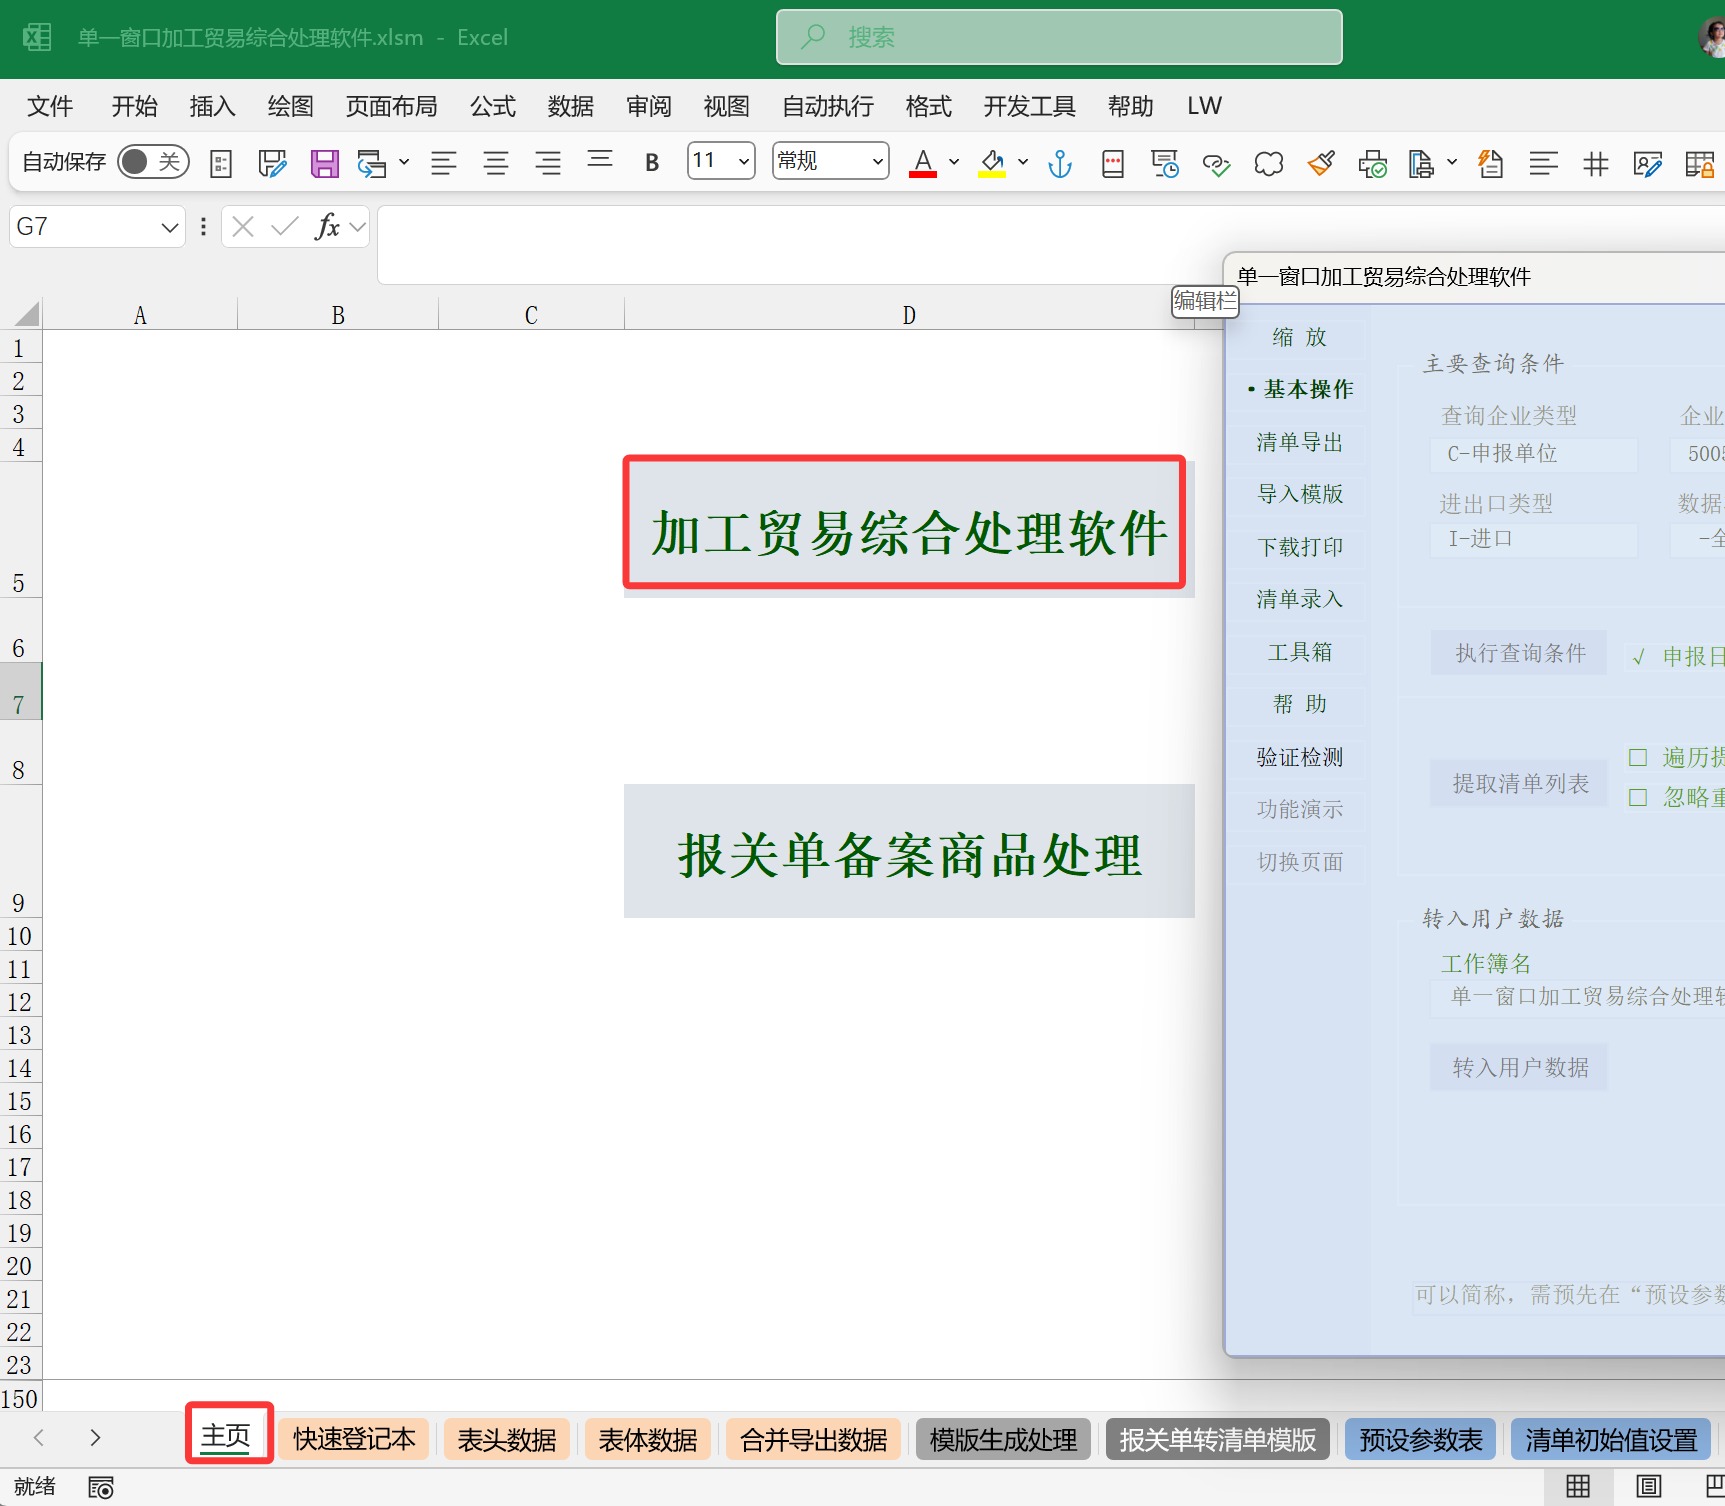Click the grid hash icon
This screenshot has width=1725, height=1506.
pos(1596,163)
